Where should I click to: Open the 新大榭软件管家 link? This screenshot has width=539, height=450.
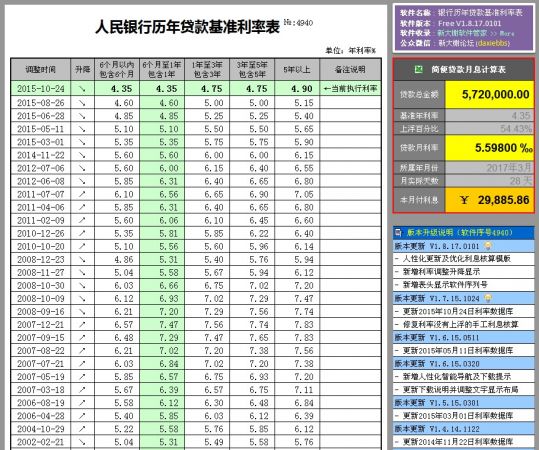[x=462, y=33]
